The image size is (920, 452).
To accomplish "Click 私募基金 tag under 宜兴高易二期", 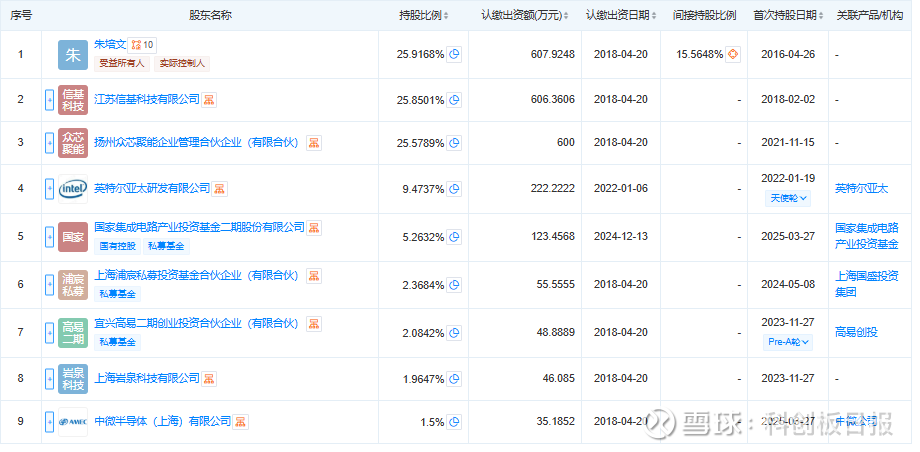I will pos(117,342).
